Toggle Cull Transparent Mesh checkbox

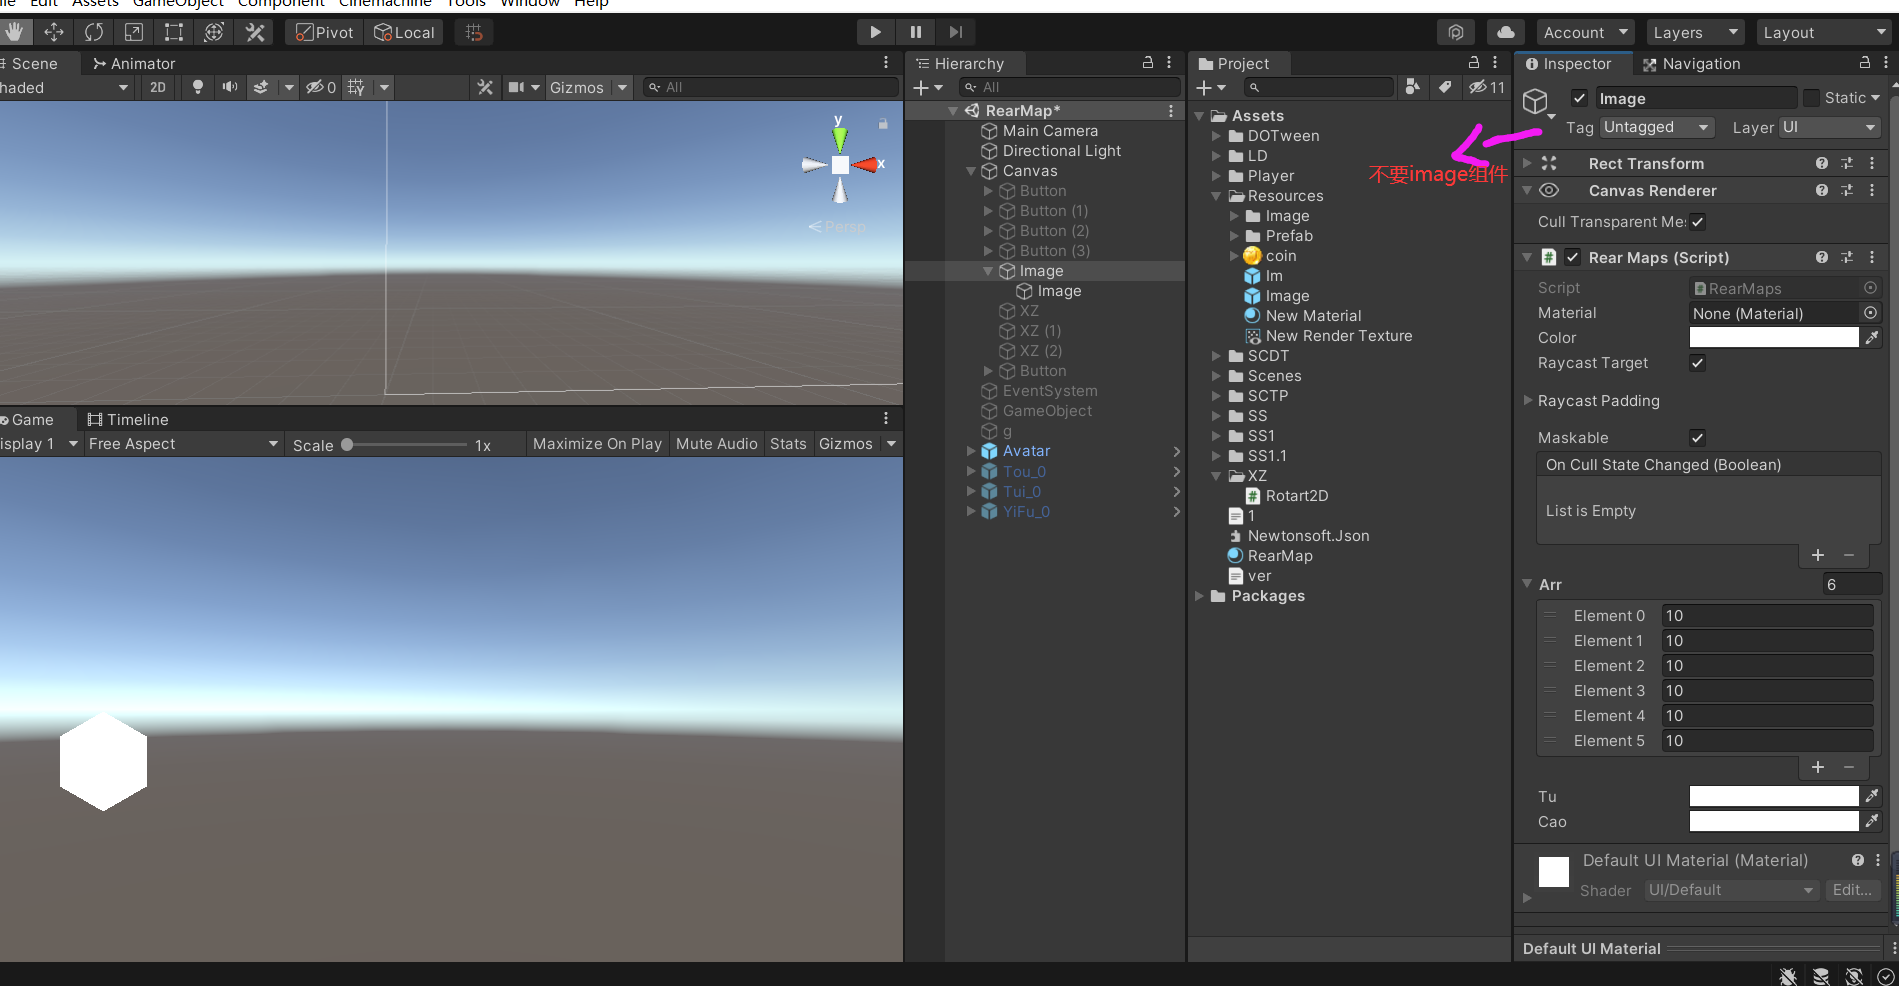pyautogui.click(x=1698, y=222)
